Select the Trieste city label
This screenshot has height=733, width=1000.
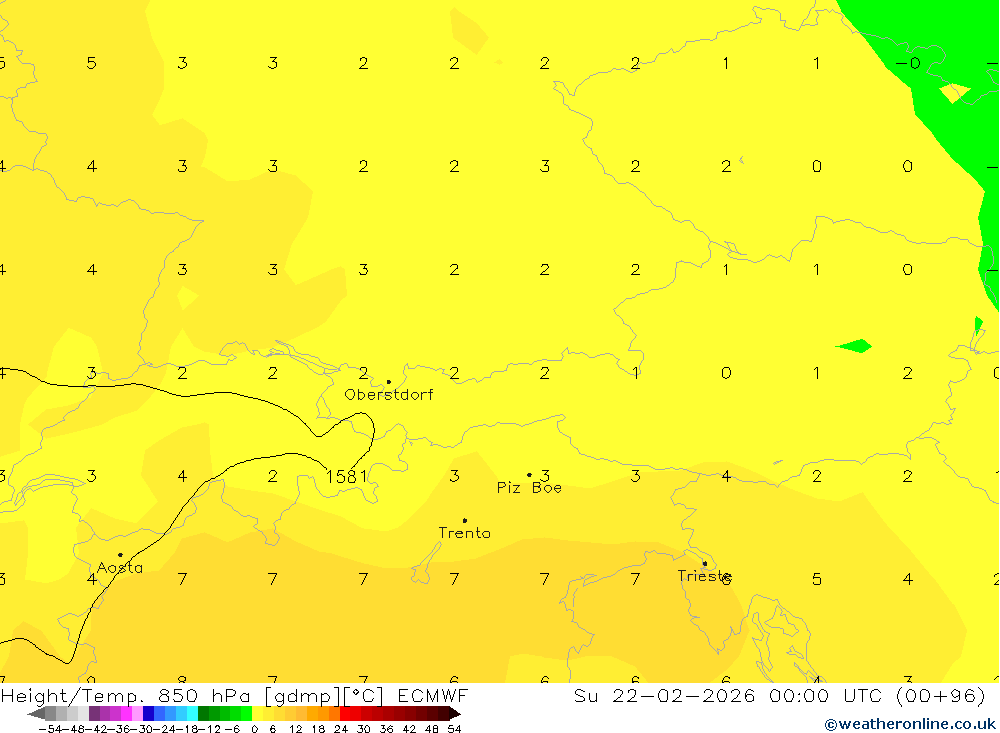[x=704, y=576]
